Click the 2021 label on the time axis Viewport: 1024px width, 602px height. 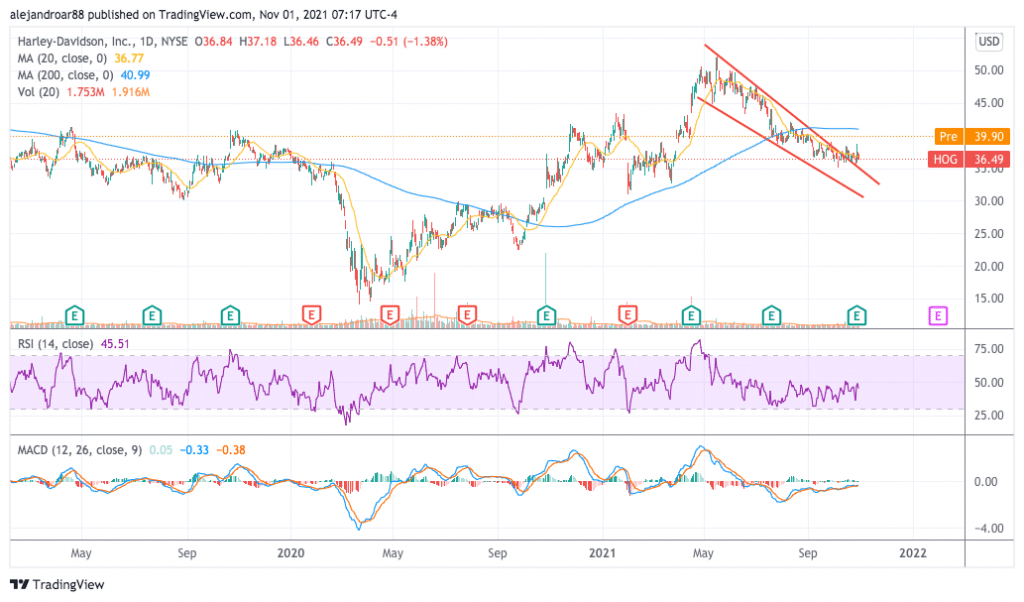[602, 553]
